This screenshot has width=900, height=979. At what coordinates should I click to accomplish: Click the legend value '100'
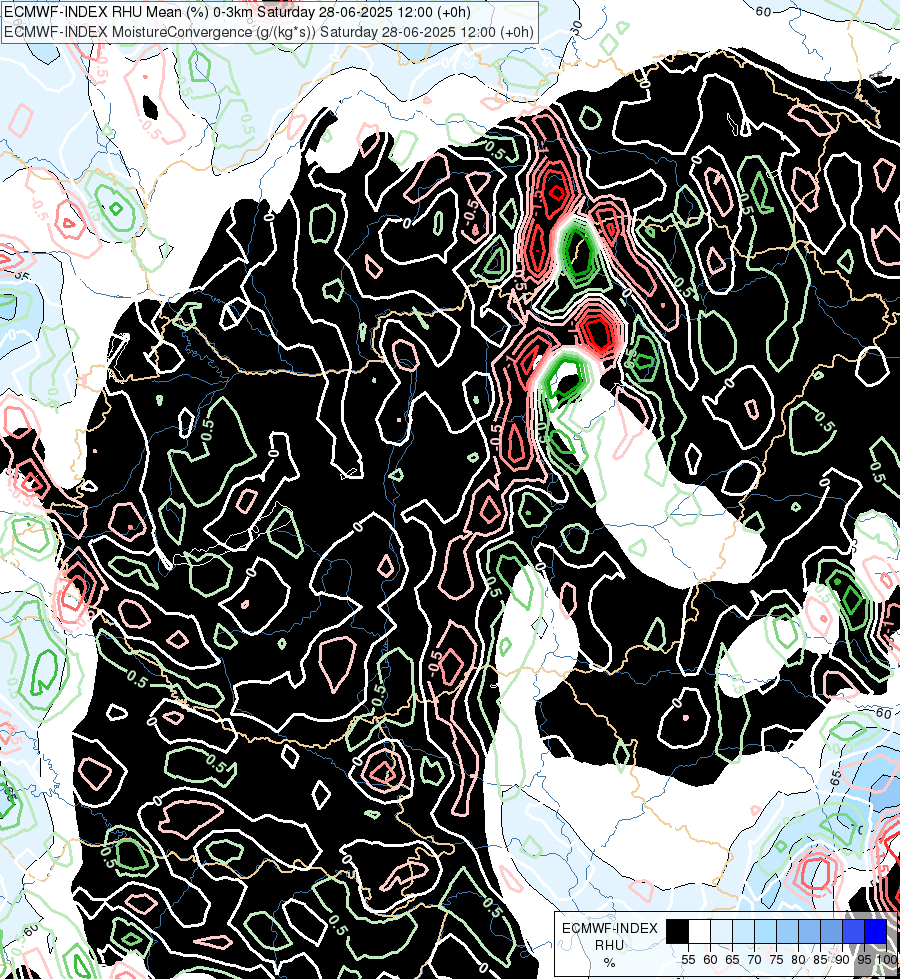click(x=887, y=960)
